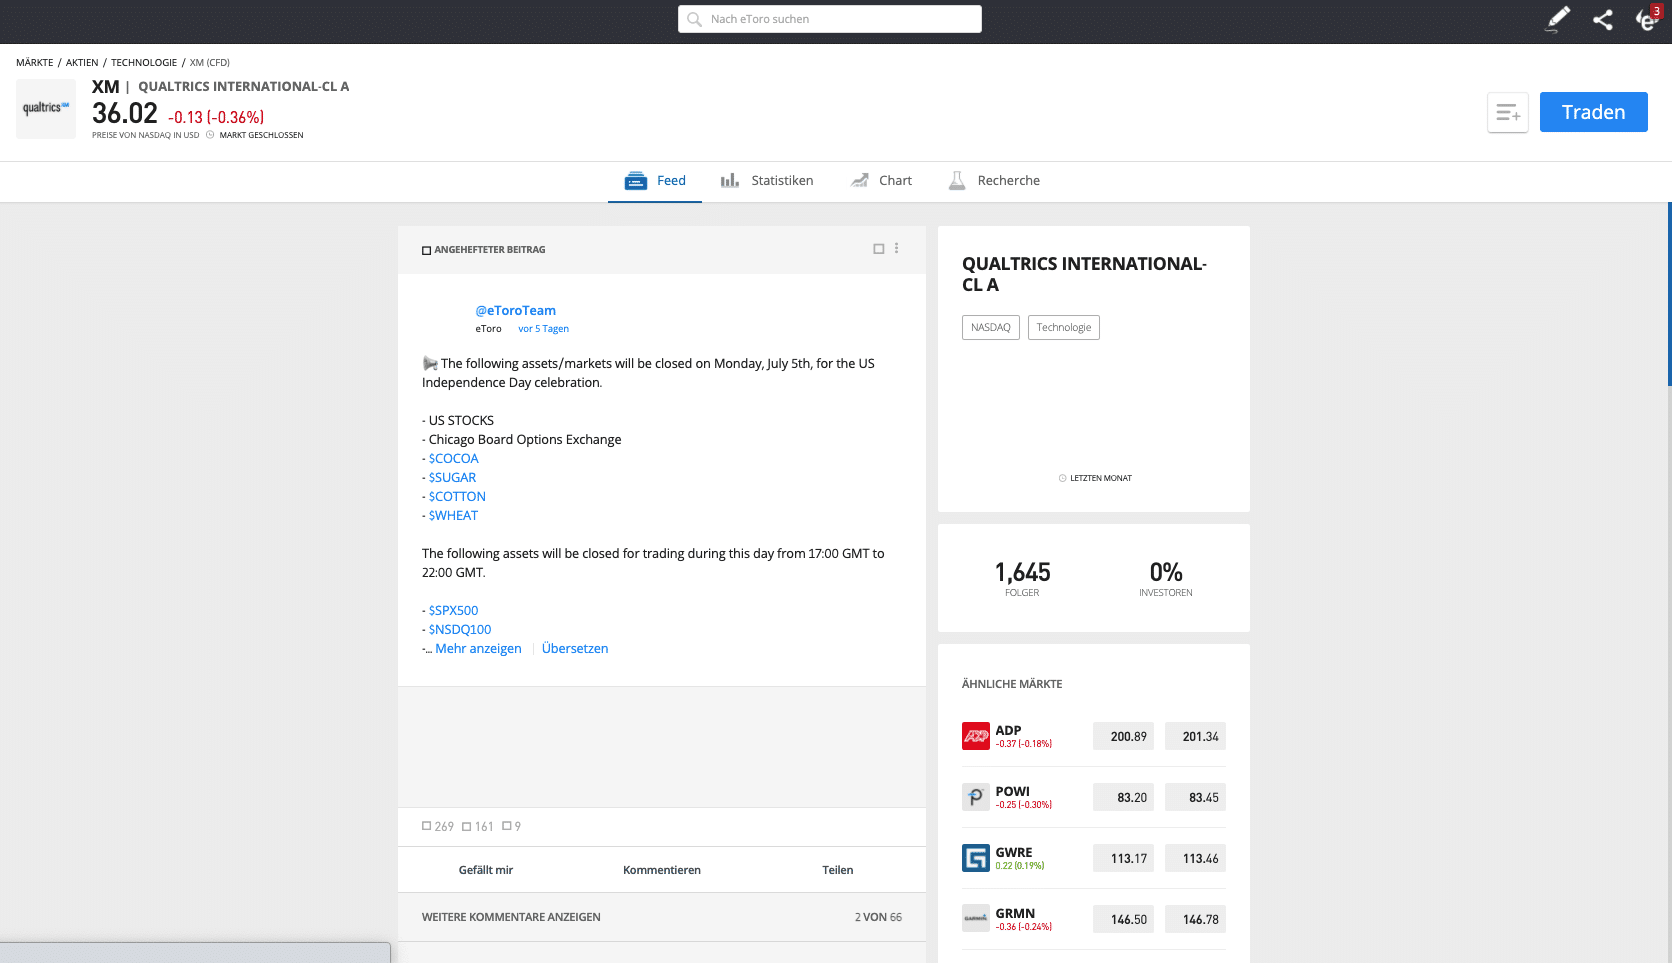Click the 1,645 FOLGER stat
Screen dimensions: 1672x963
(1022, 578)
